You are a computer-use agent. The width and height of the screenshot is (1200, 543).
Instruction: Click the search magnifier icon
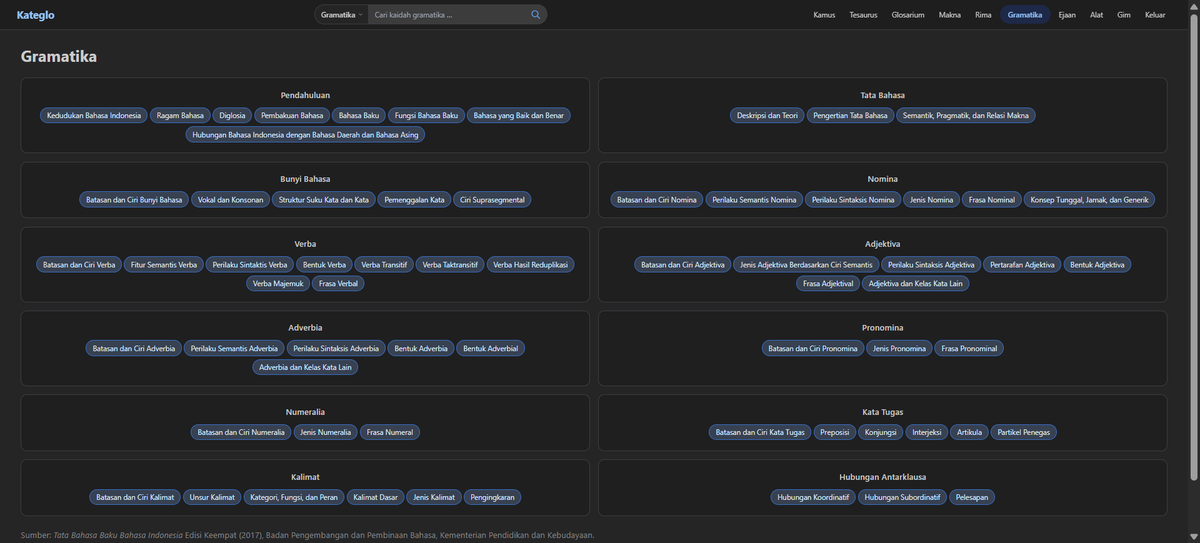(x=535, y=15)
